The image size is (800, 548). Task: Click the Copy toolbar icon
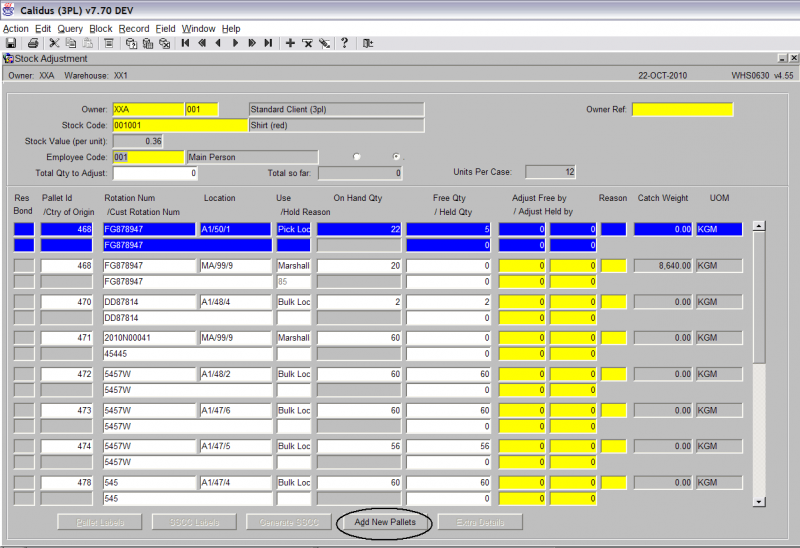[x=71, y=43]
